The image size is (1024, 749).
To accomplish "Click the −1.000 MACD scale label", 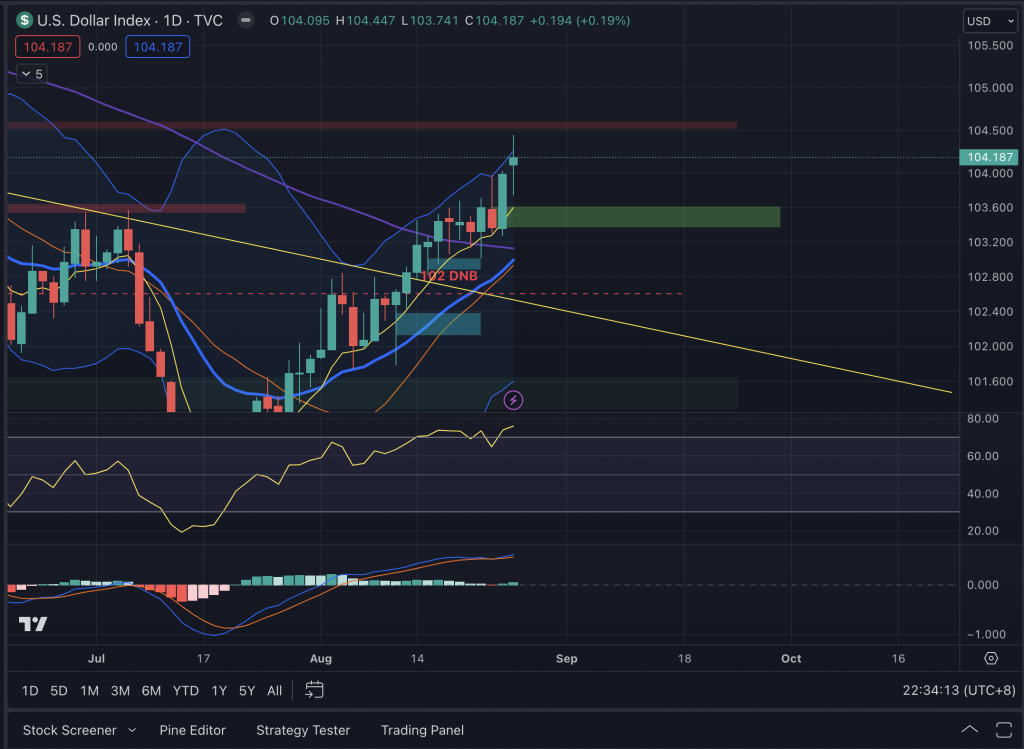I will [986, 634].
